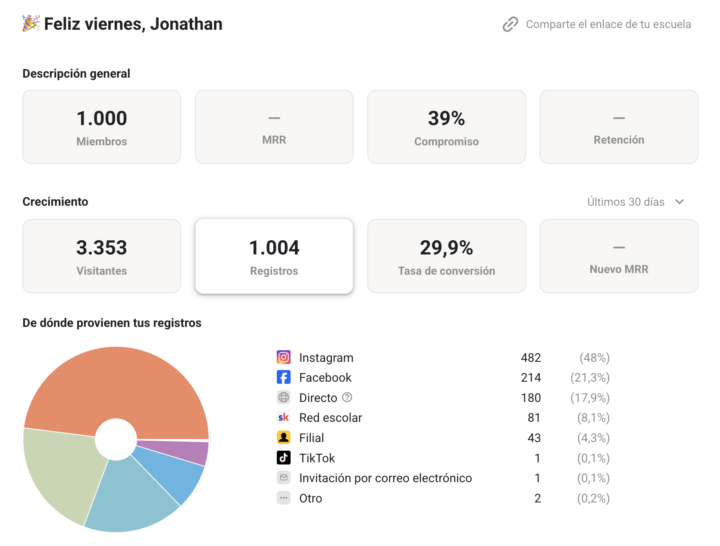Click the chain link icon in the header

[510, 24]
